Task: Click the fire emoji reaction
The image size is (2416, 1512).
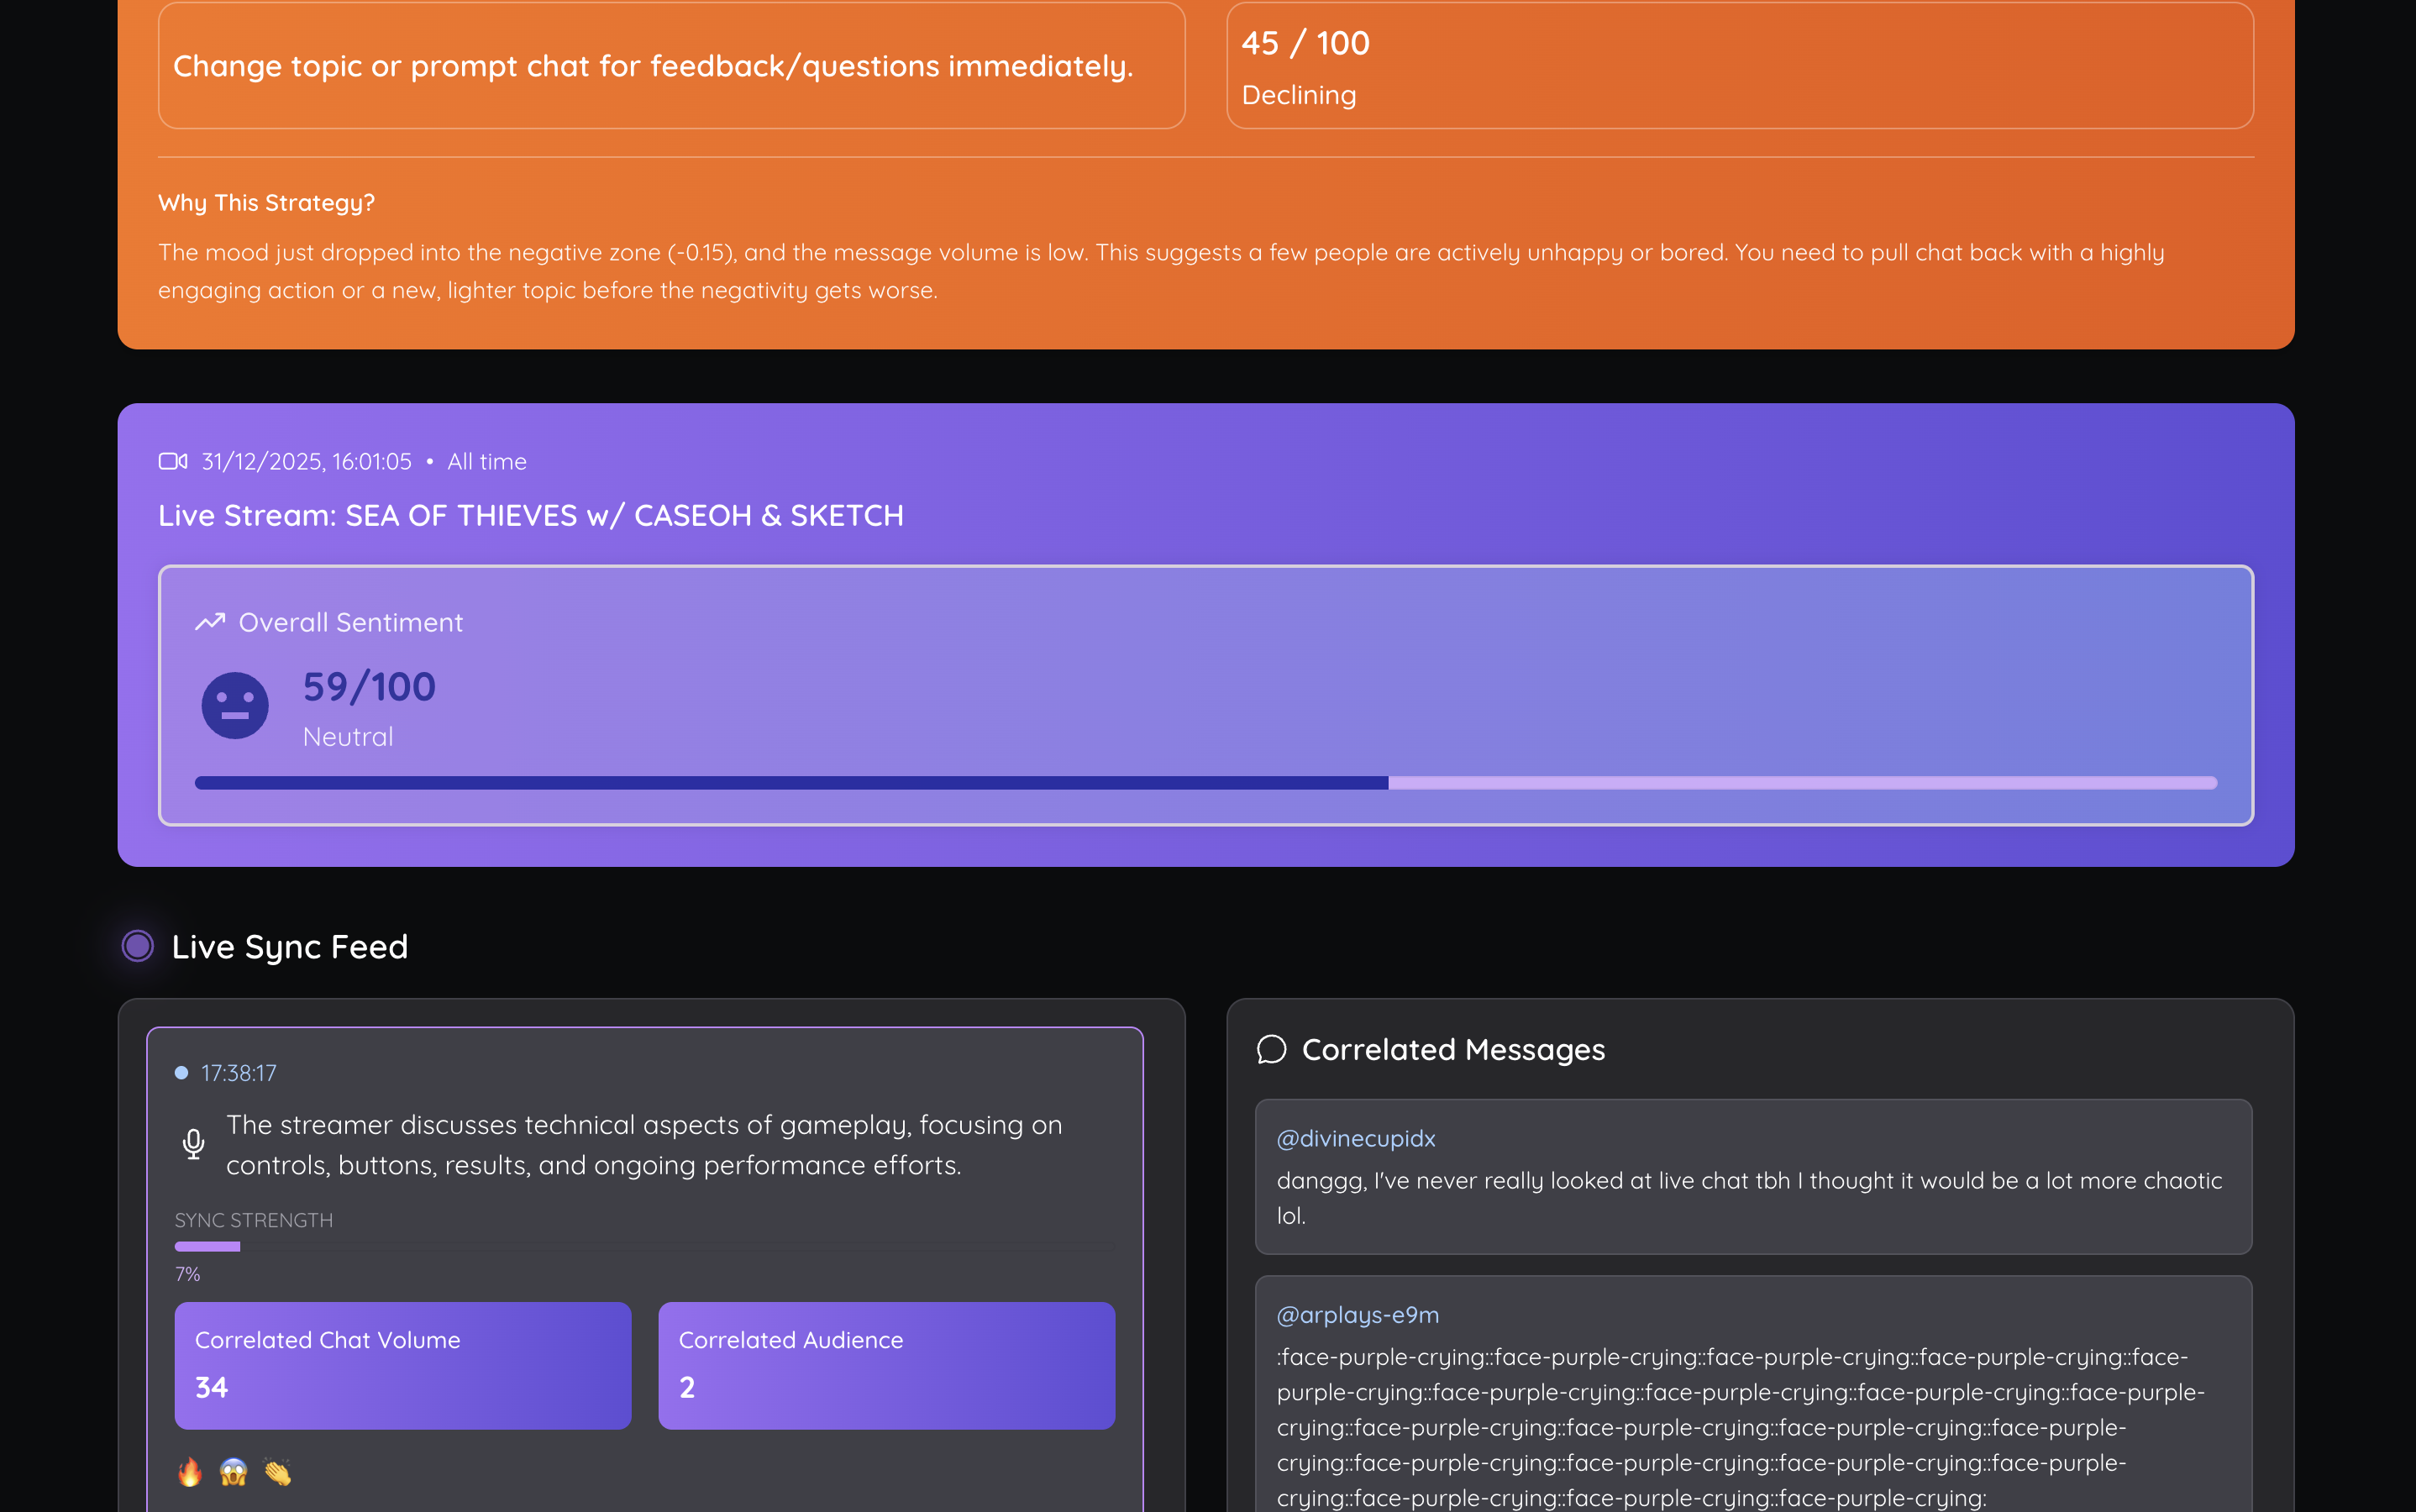Action: (x=190, y=1472)
